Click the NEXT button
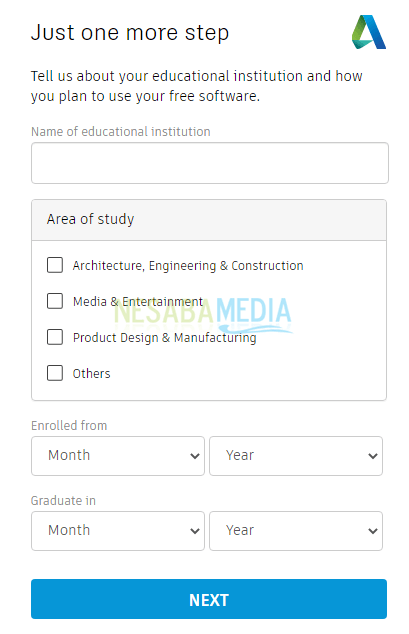409x634 pixels. click(x=209, y=599)
